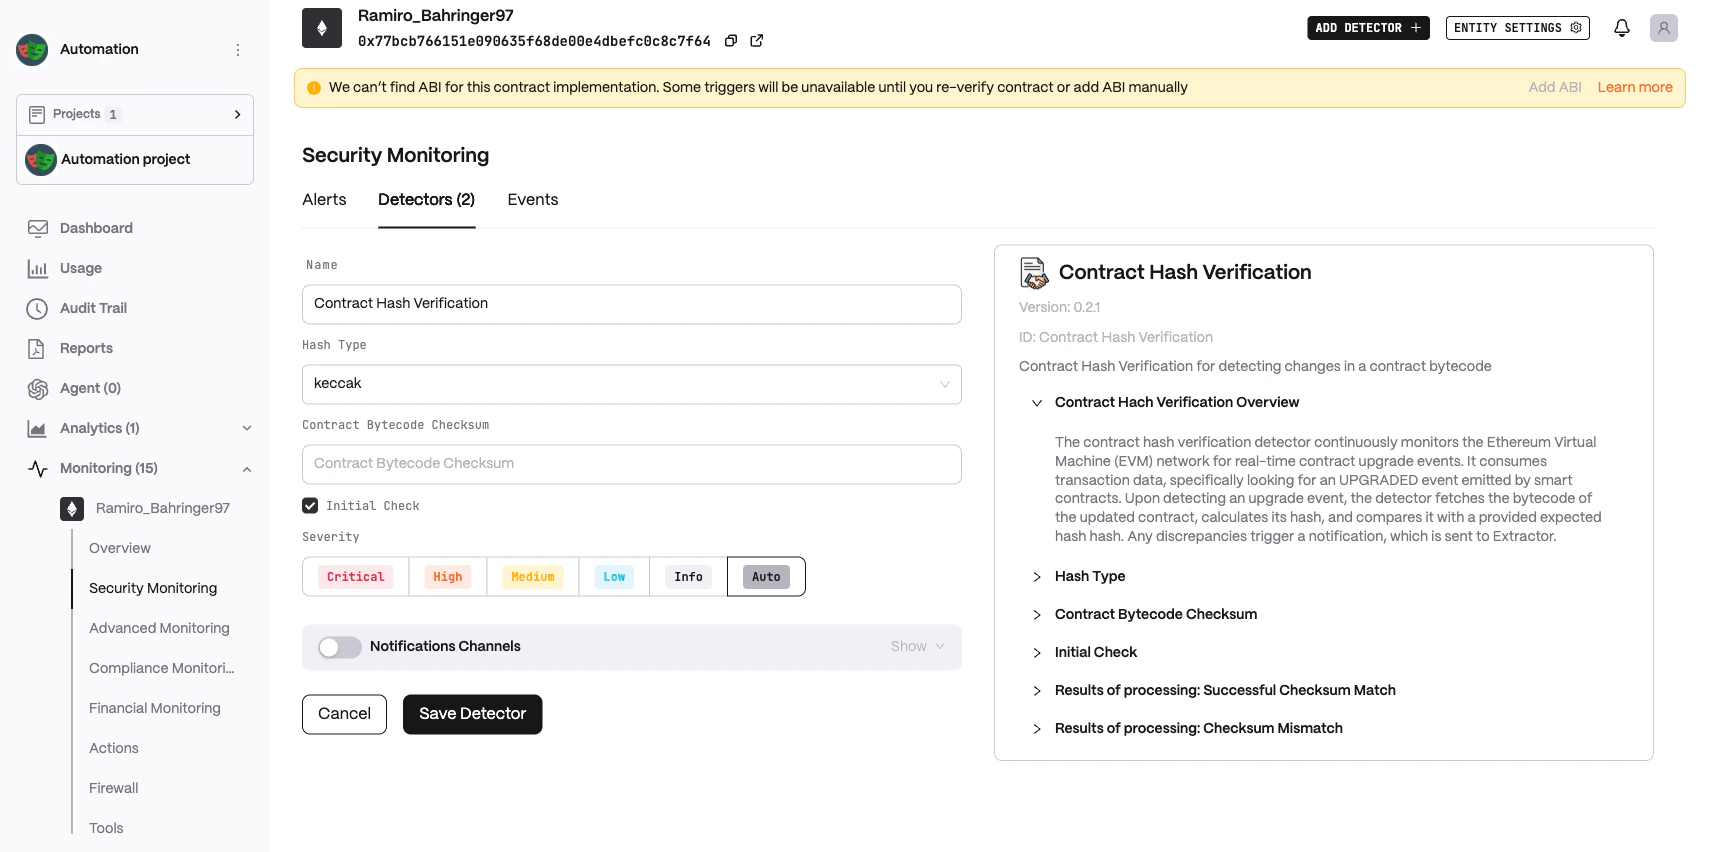The image size is (1710, 852).
Task: Expand the Projects selector arrow
Action: tap(237, 115)
